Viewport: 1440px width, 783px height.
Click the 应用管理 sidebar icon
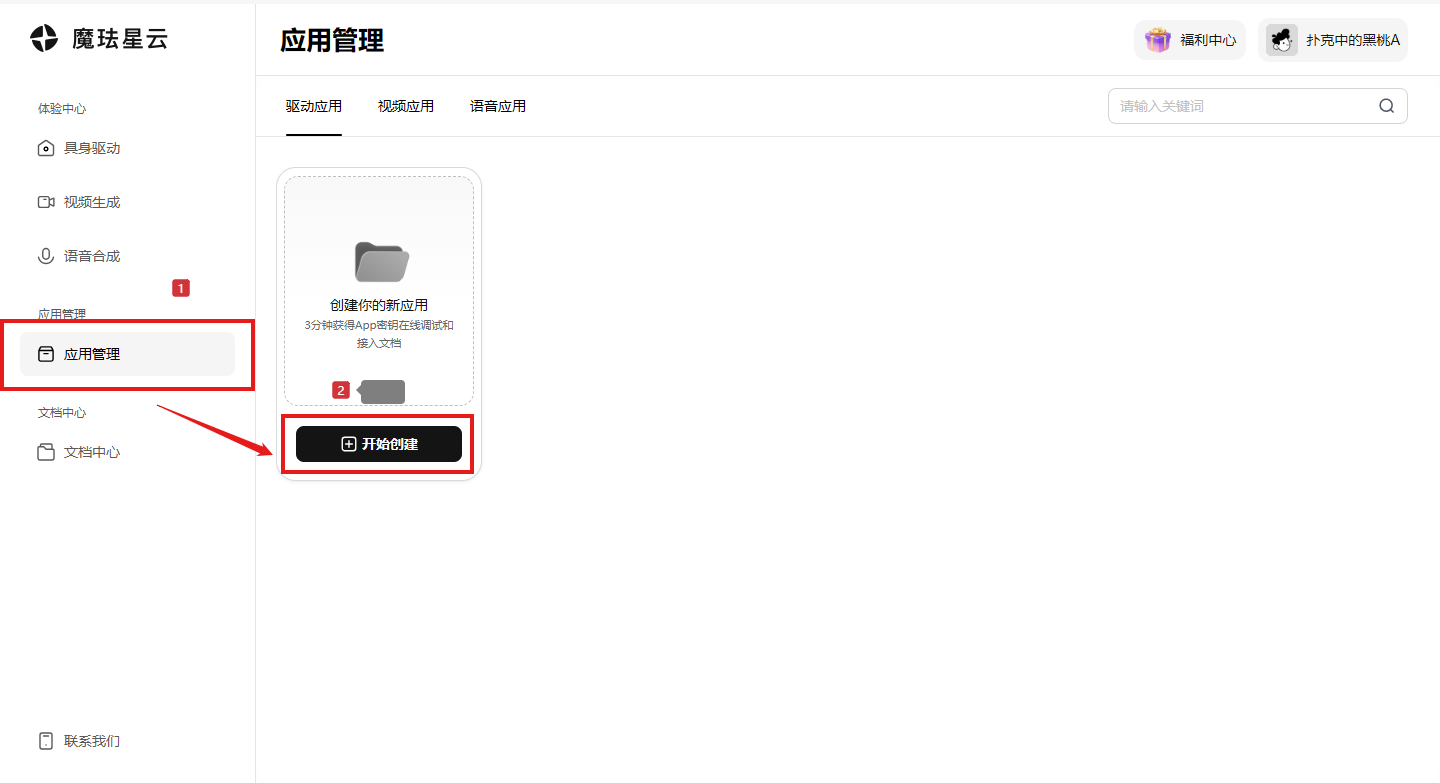(46, 354)
